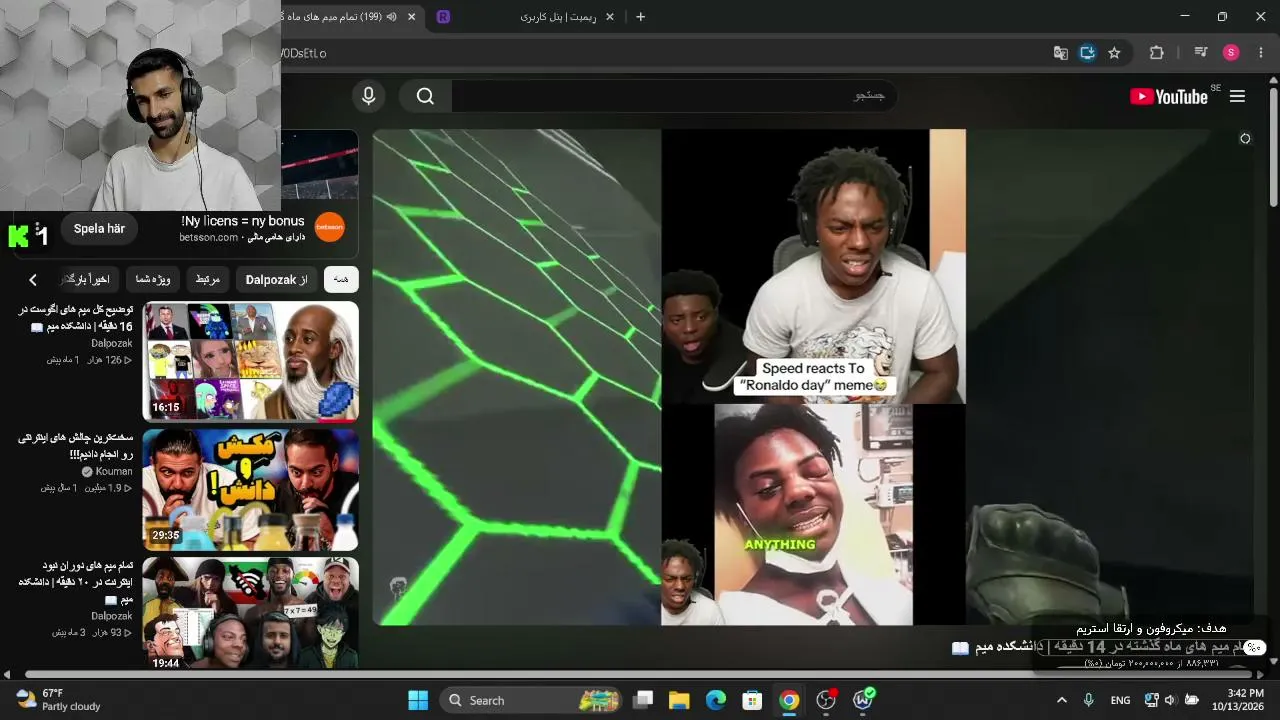Image resolution: width=1280 pixels, height=720 pixels.
Task: Open the media controls icon in Chrome toolbar
Action: point(1201,53)
